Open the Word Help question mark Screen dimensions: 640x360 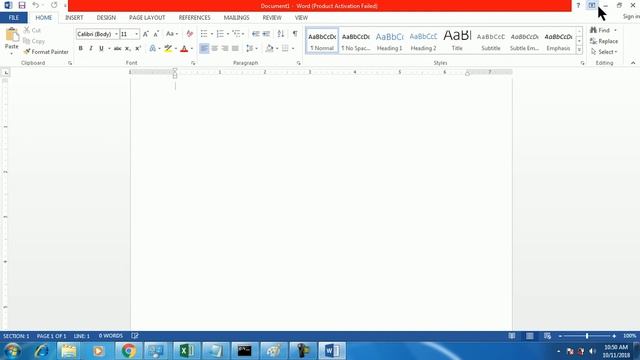click(x=578, y=5)
